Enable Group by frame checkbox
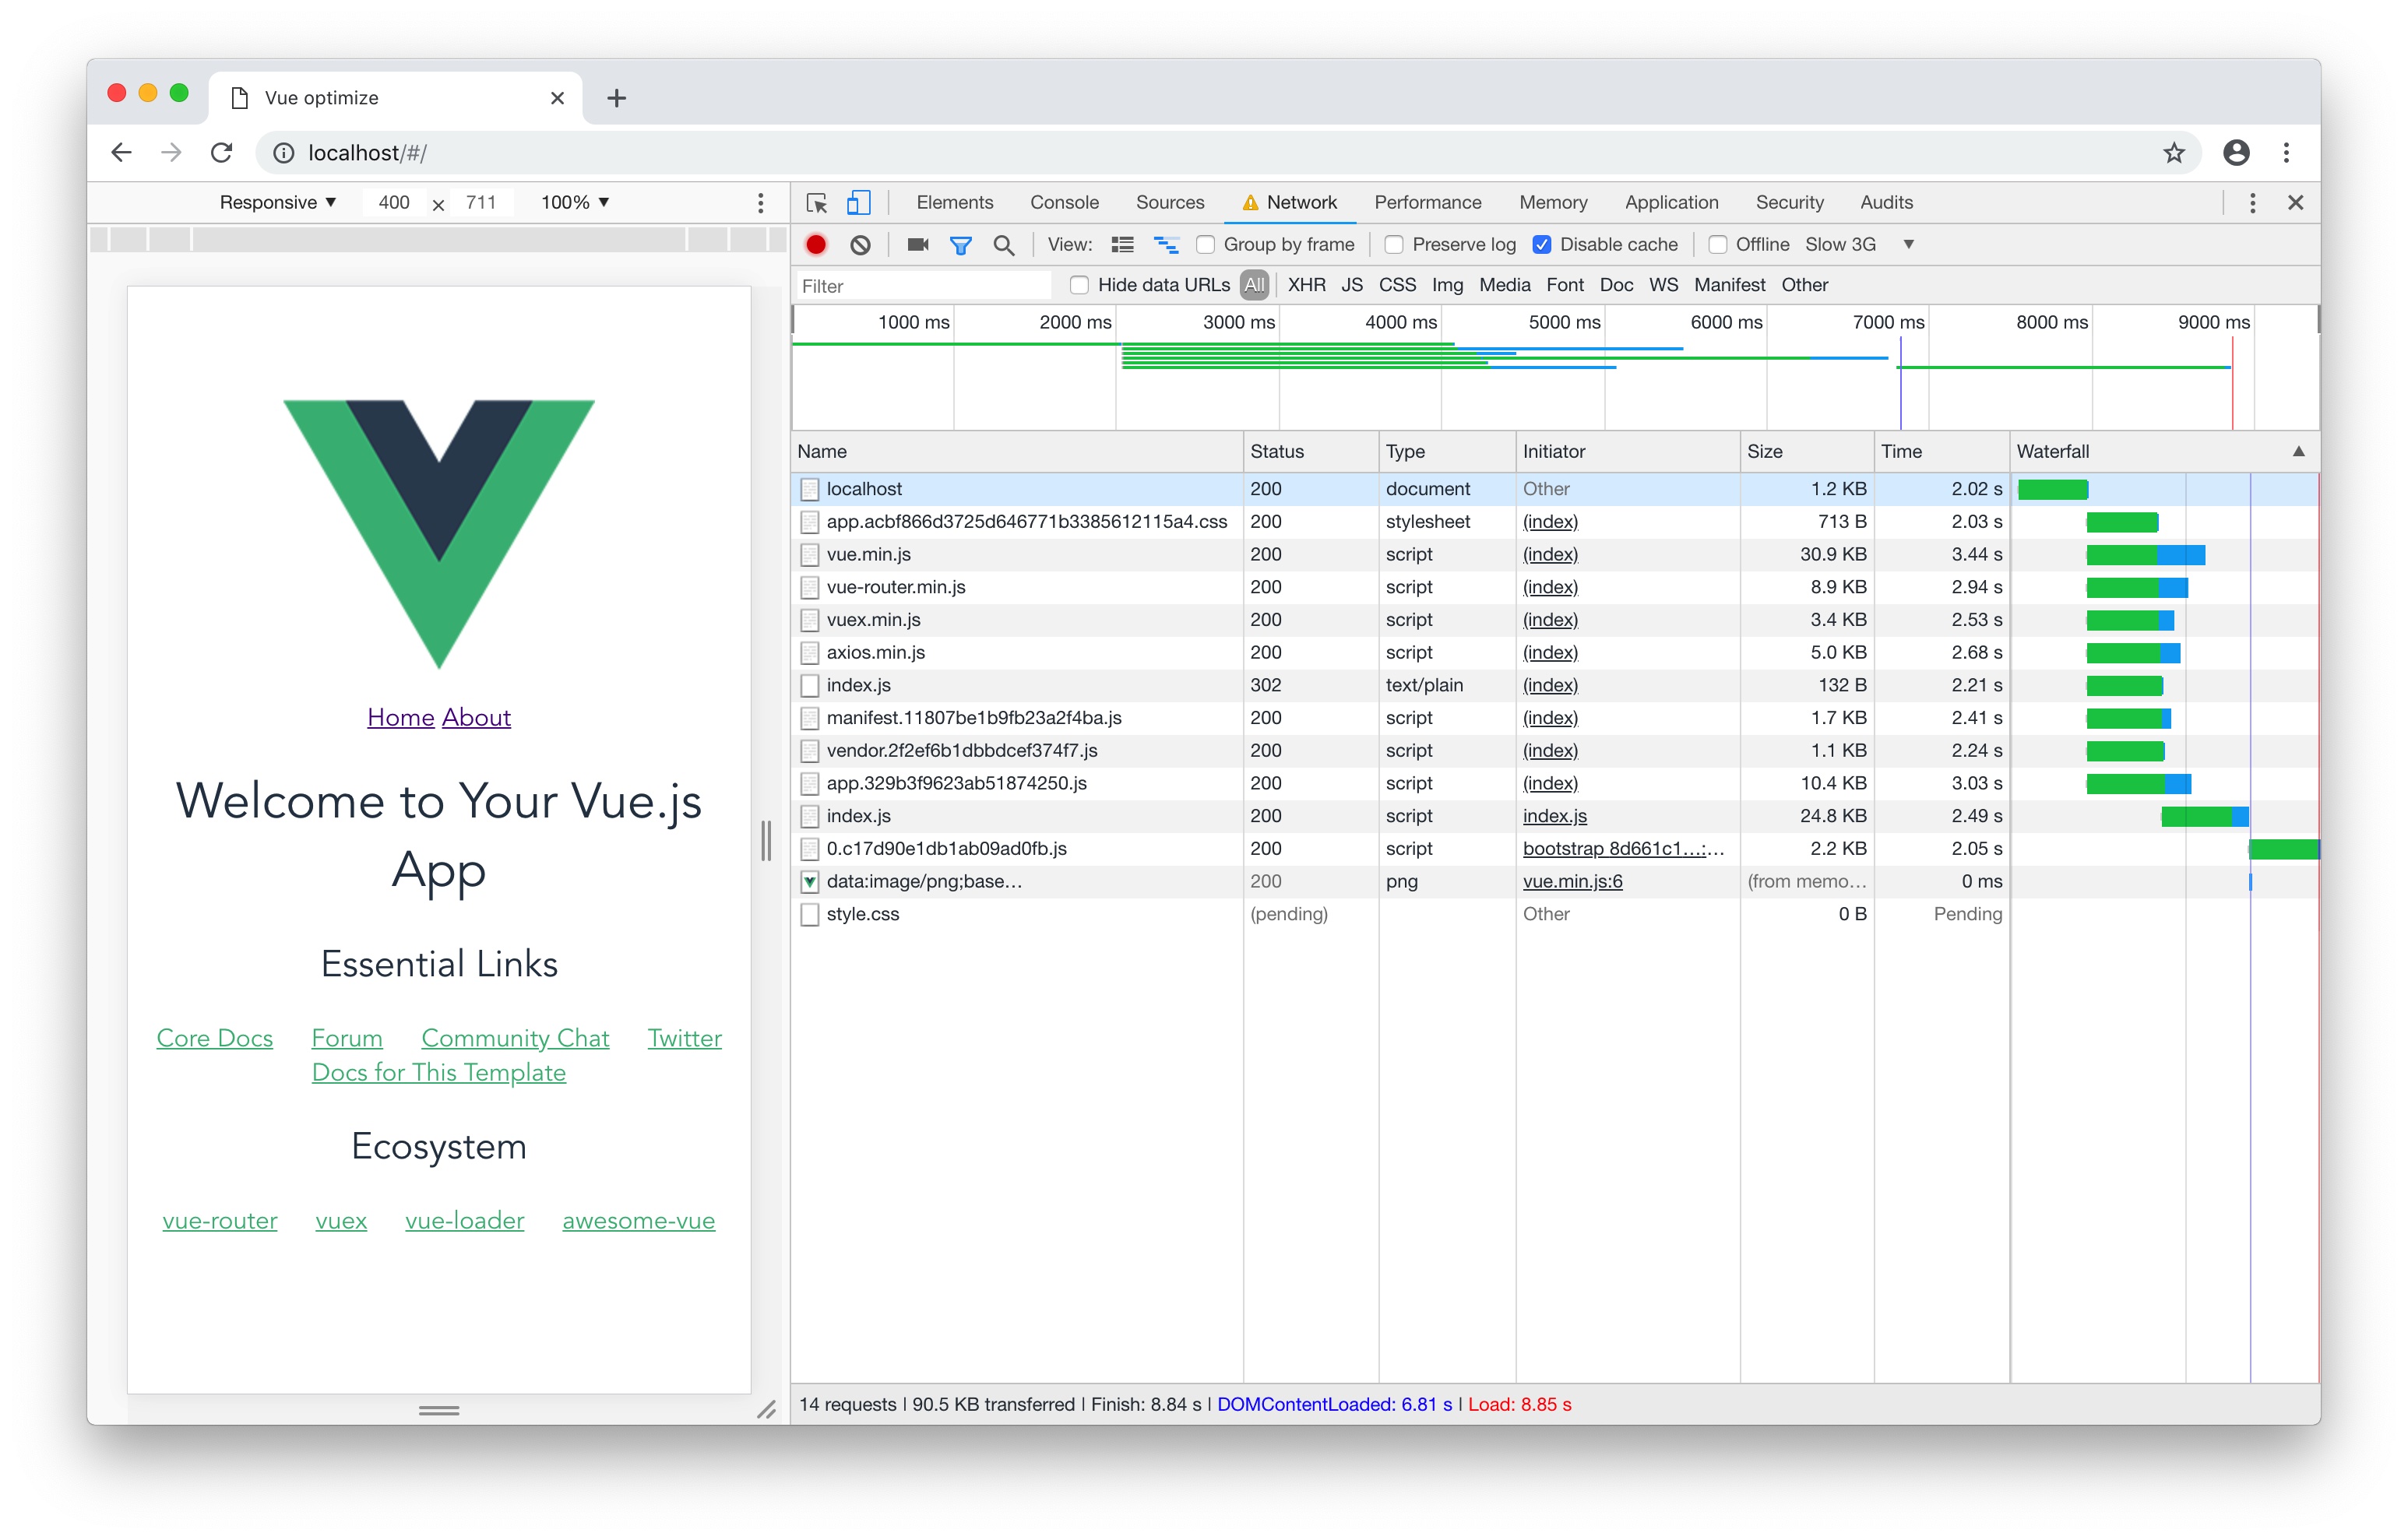The width and height of the screenshot is (2408, 1540). pyautogui.click(x=1205, y=245)
